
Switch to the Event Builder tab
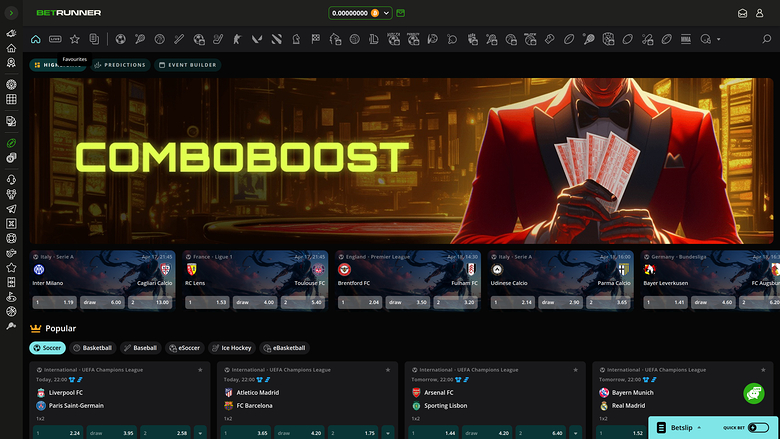[x=188, y=65]
